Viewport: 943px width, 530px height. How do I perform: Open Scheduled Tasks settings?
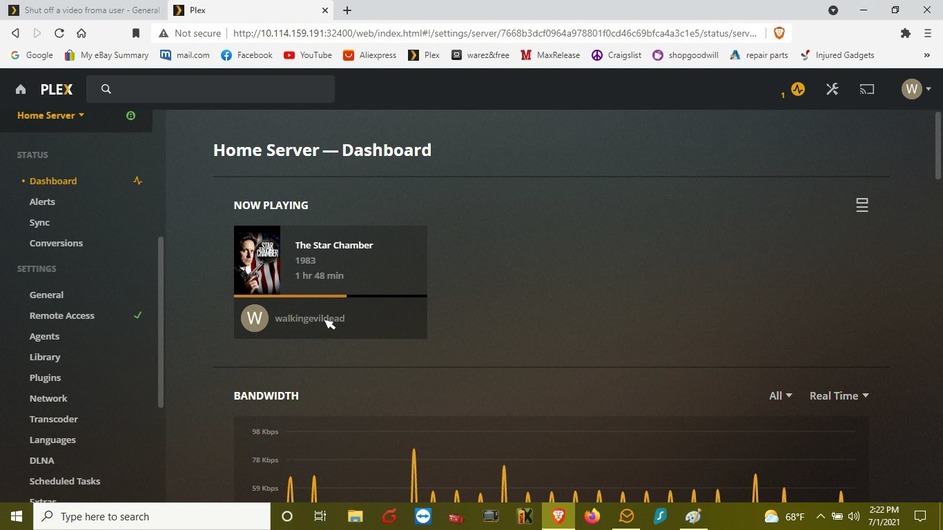click(65, 481)
